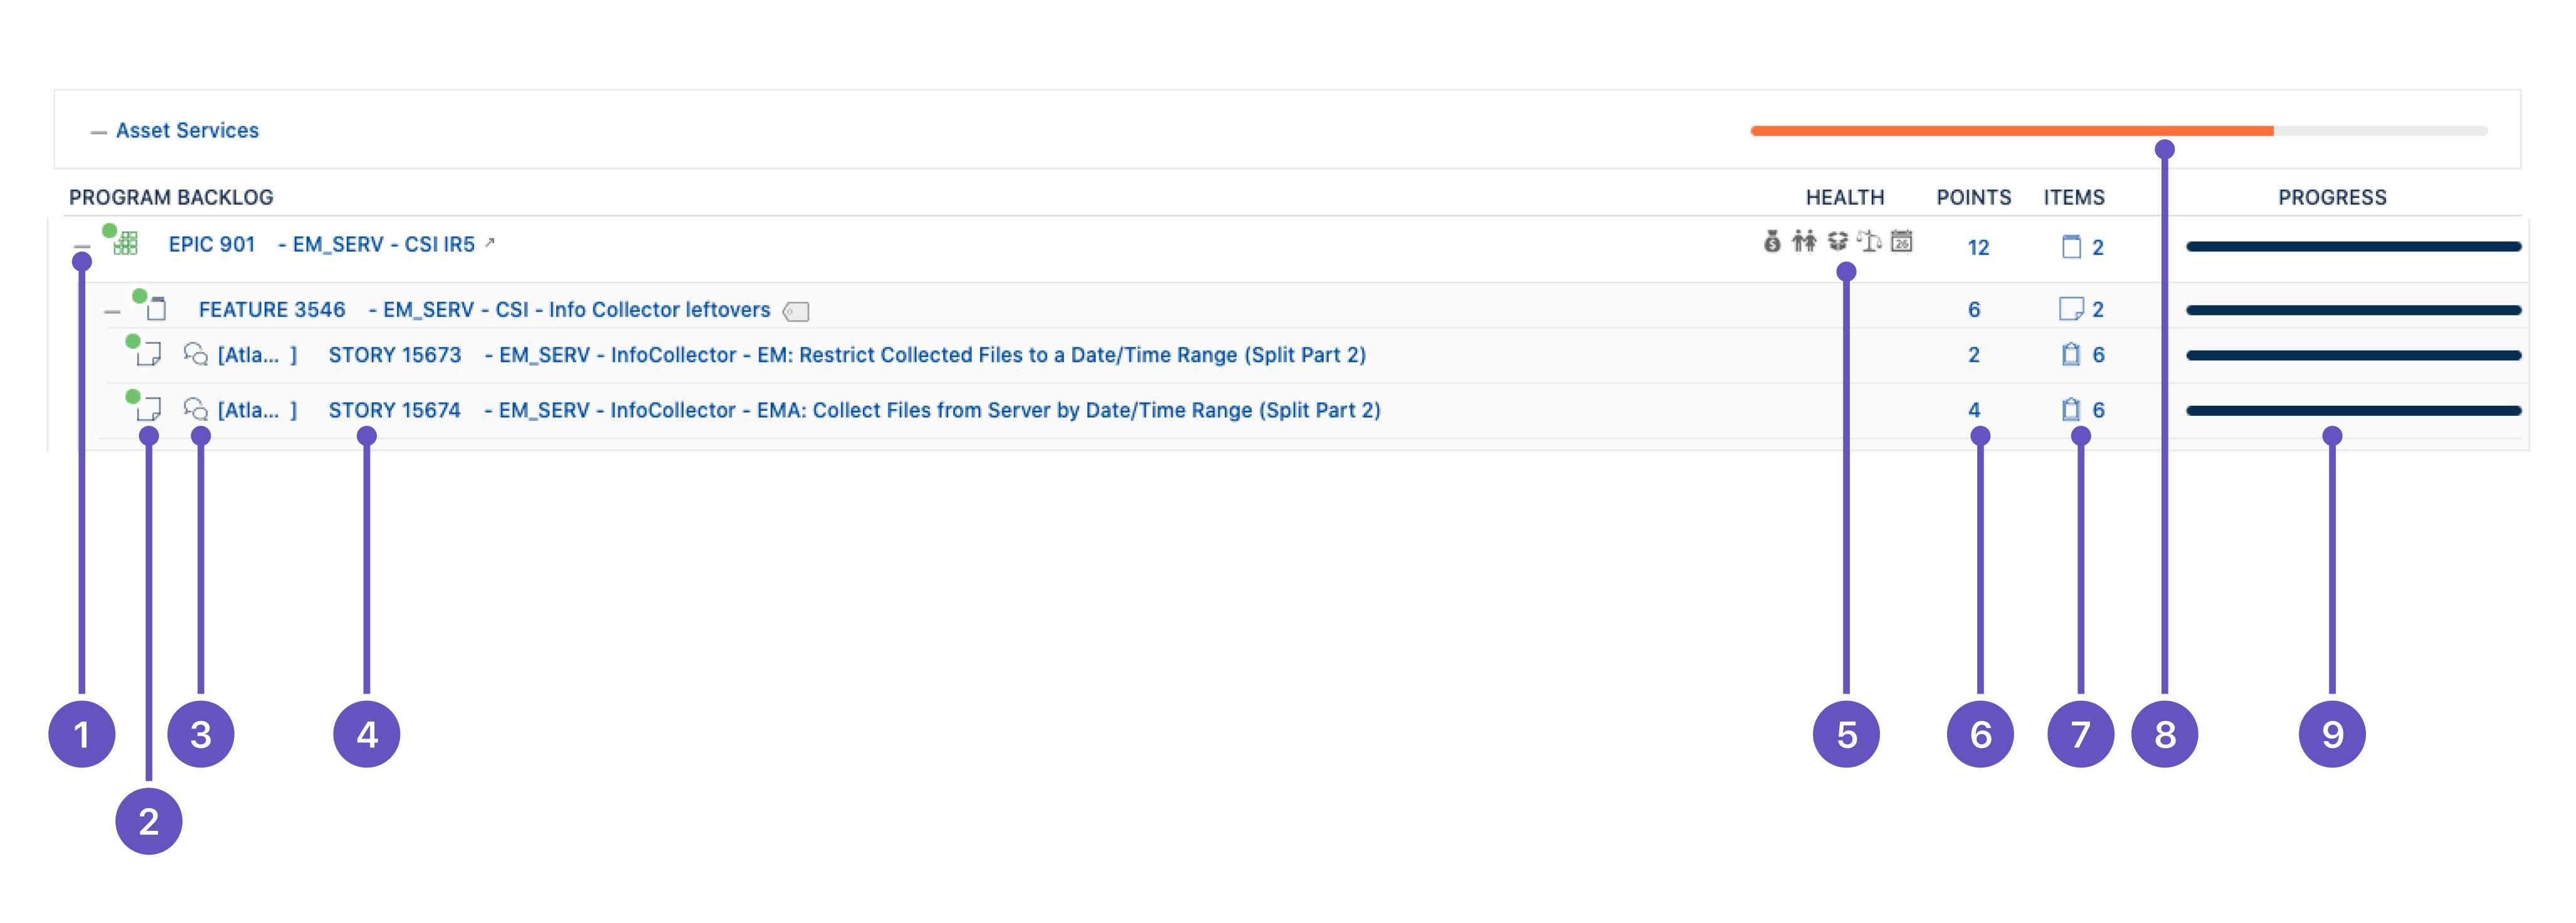Collapse the EPIC 901 row
Screen dimensions: 2576x923
coord(82,246)
